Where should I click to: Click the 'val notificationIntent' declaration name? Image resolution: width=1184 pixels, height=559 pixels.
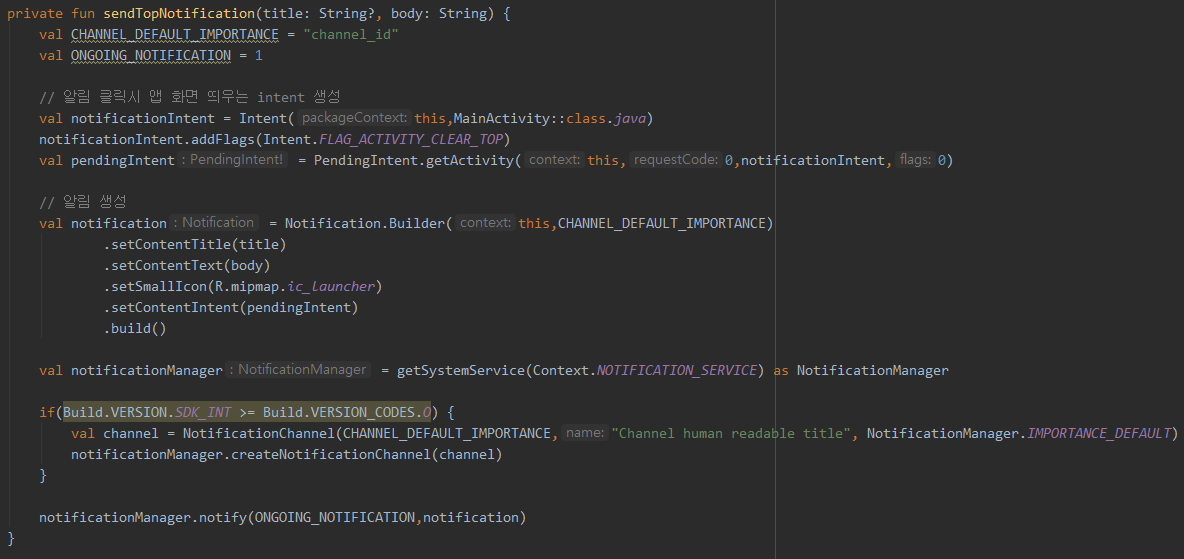pos(143,119)
